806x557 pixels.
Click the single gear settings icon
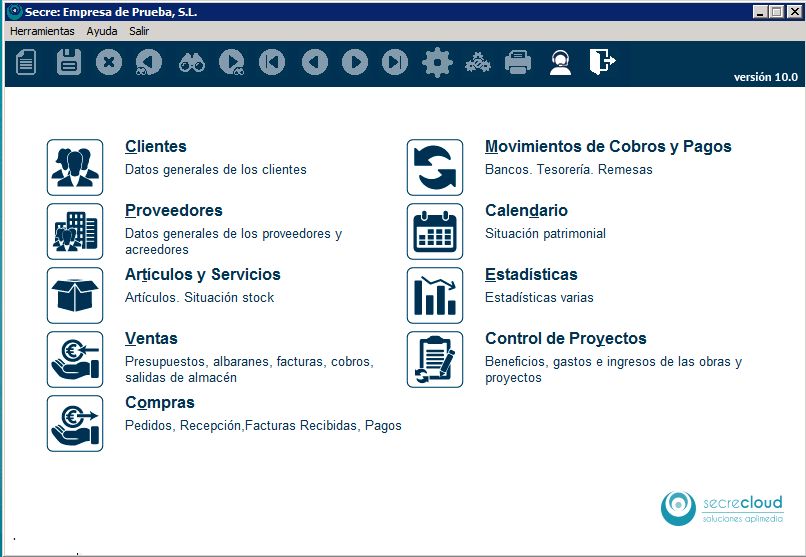click(x=437, y=63)
